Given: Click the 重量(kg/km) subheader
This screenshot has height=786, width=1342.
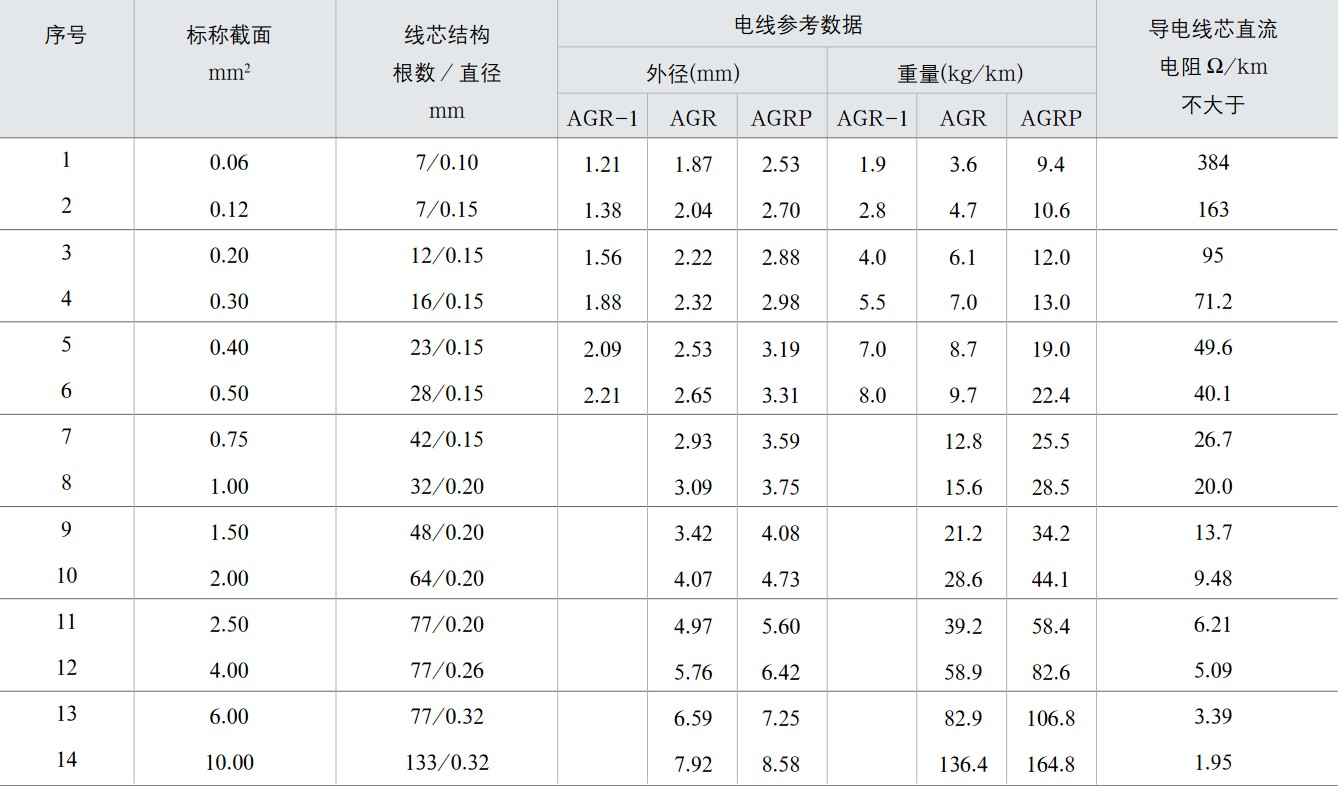Looking at the screenshot, I should pos(960,73).
